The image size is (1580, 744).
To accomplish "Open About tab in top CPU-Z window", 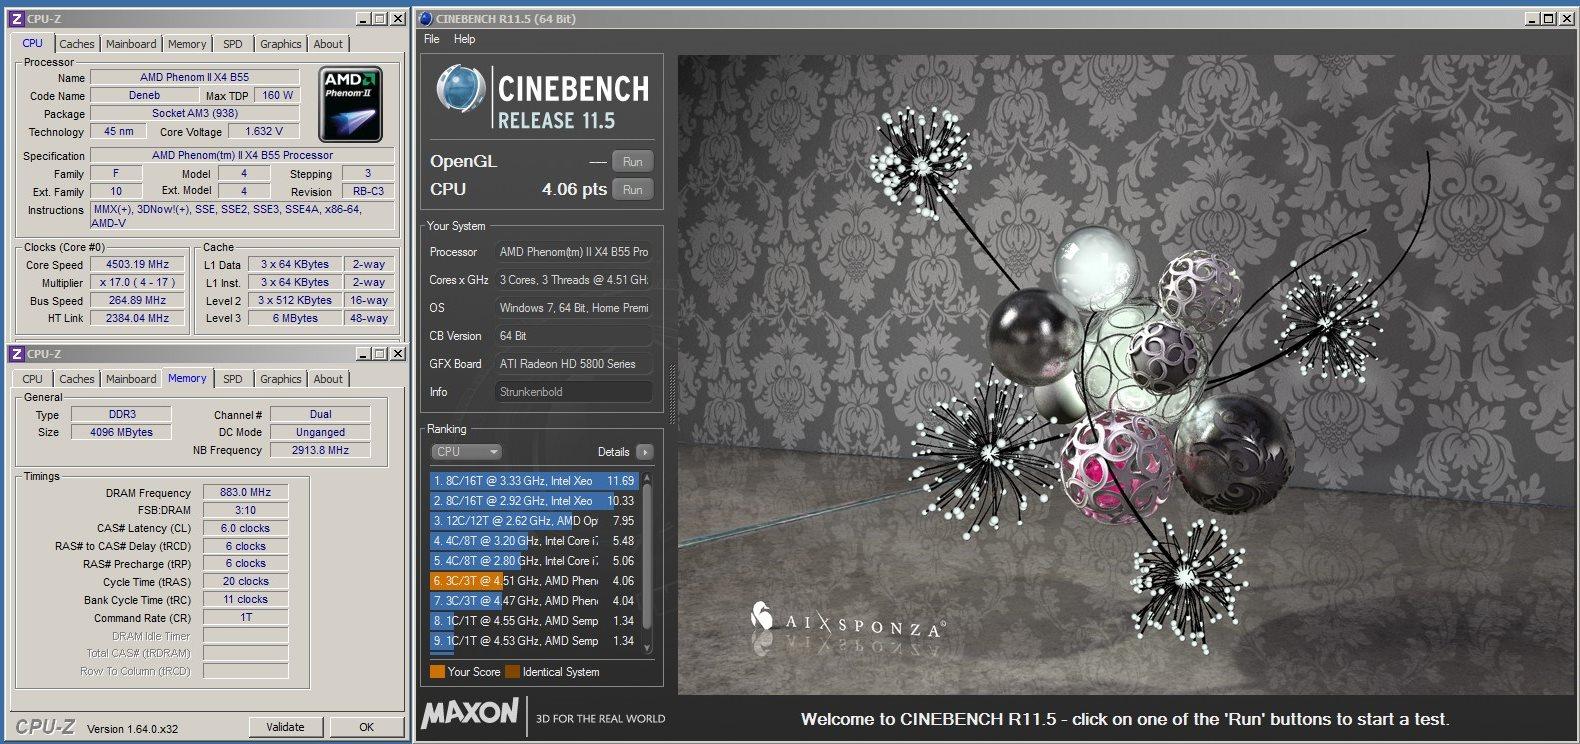I will [328, 44].
